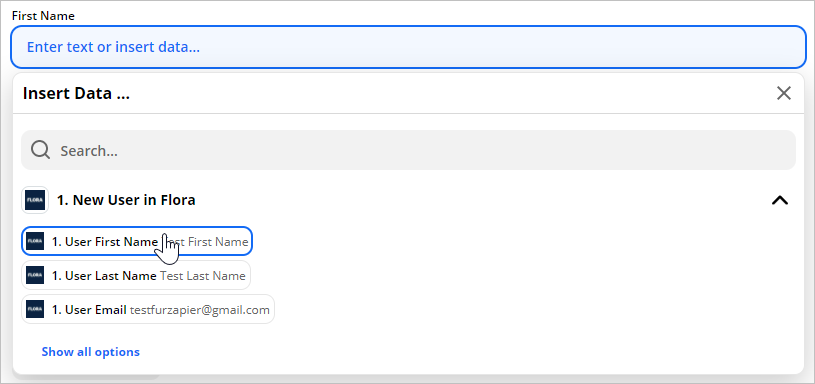
Task: Collapse the New User in Flora section
Action: [x=780, y=200]
